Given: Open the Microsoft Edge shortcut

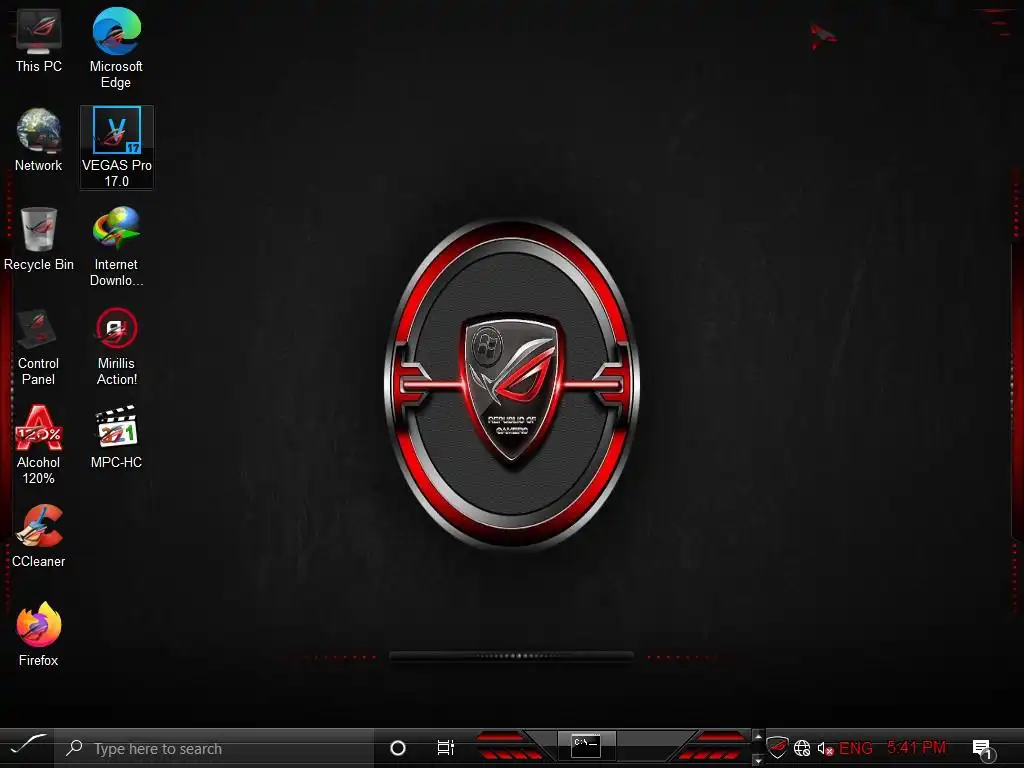Looking at the screenshot, I should (x=116, y=48).
